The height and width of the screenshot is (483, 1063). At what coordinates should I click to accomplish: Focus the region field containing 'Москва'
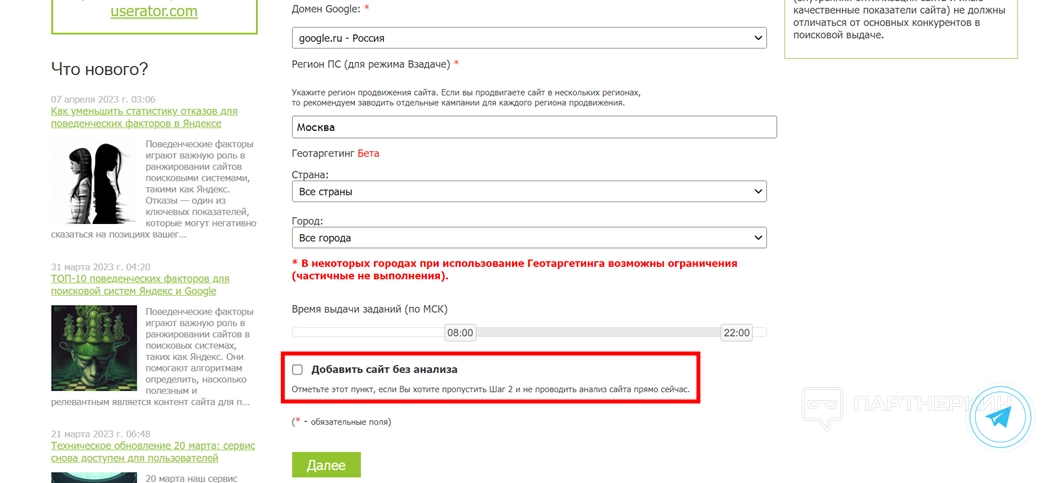[534, 127]
